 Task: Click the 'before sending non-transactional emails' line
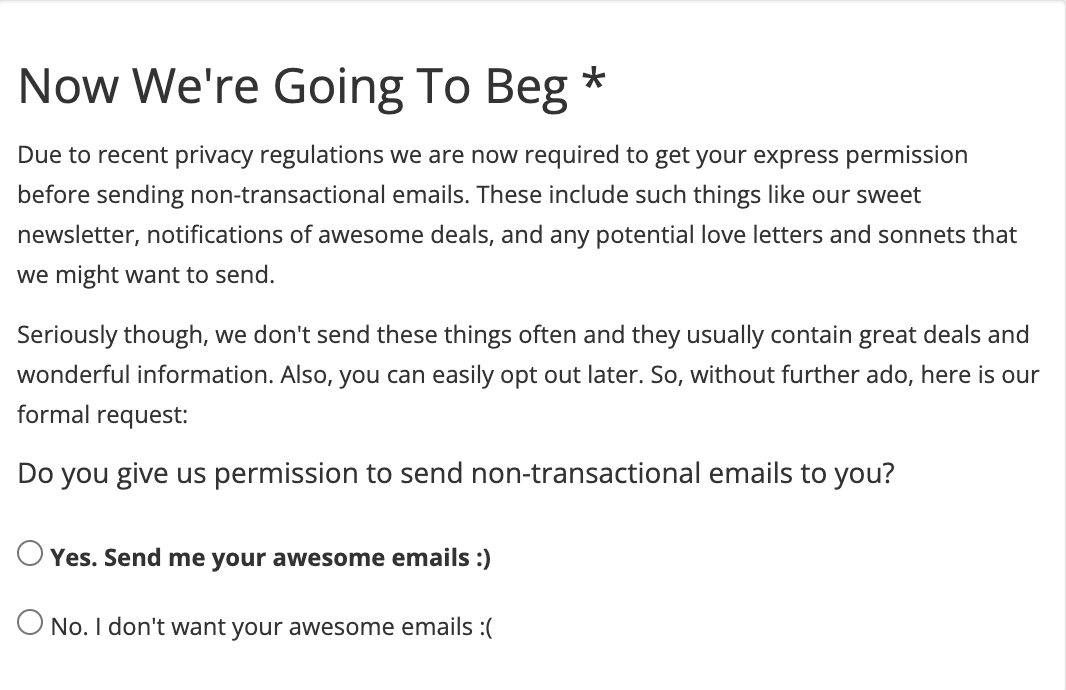click(x=468, y=195)
